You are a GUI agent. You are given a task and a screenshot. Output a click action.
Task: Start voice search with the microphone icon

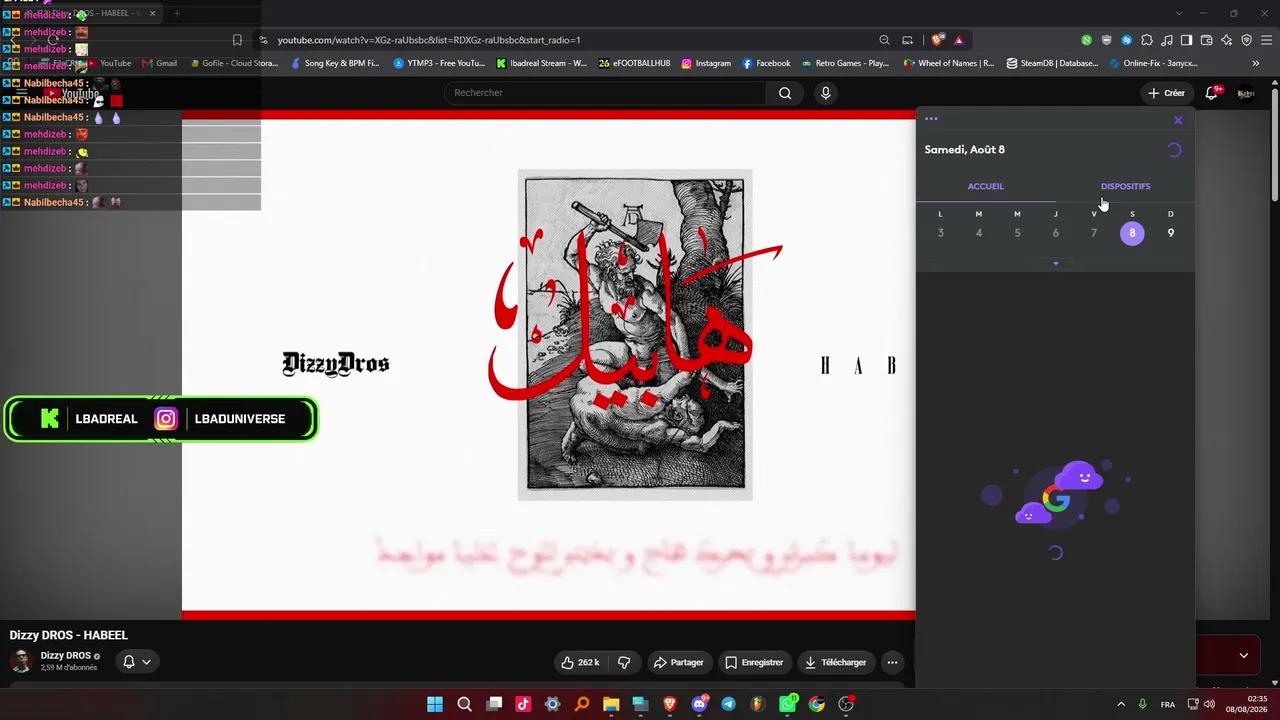click(825, 93)
